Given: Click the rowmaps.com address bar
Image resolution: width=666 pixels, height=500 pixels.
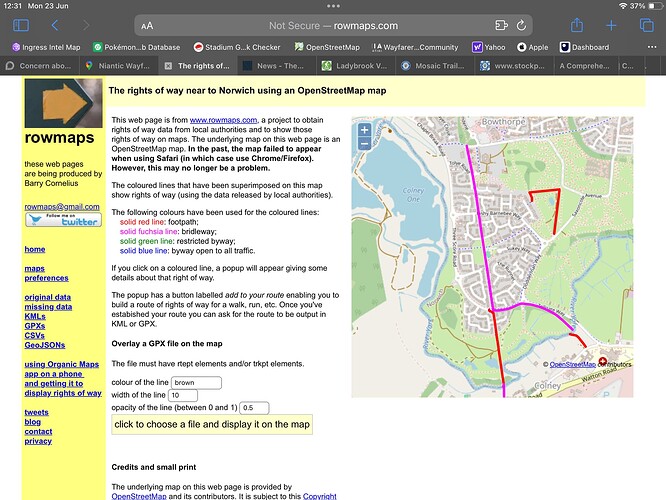Looking at the screenshot, I should pos(333,25).
